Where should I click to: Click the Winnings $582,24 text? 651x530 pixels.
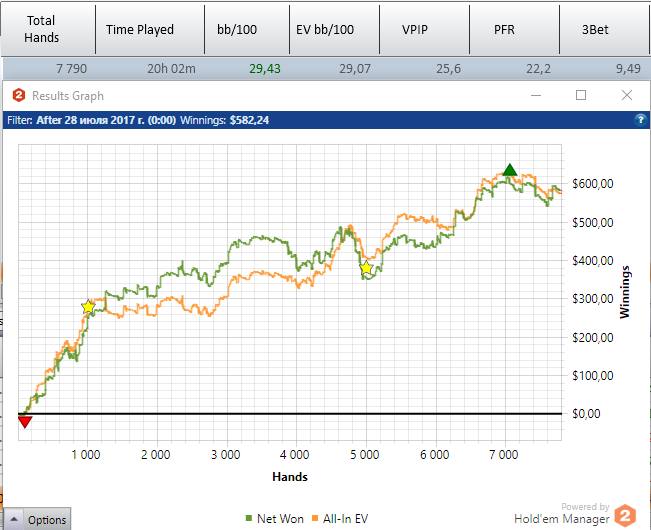(x=225, y=120)
